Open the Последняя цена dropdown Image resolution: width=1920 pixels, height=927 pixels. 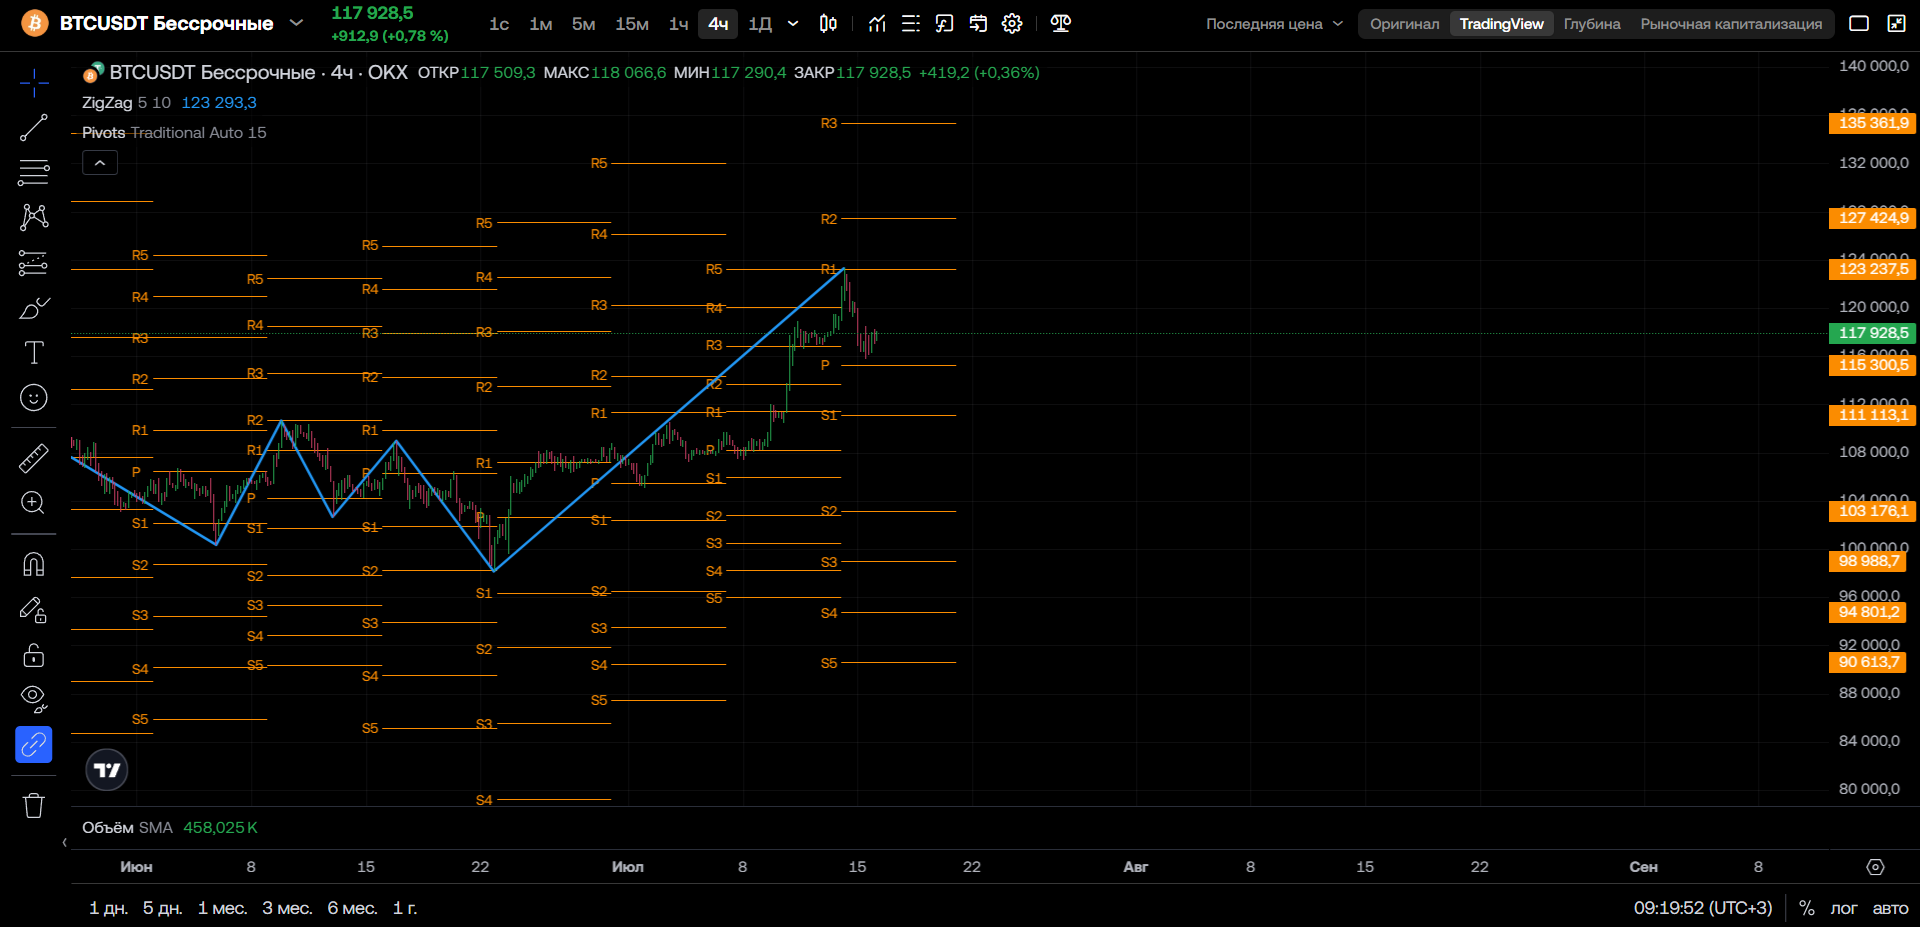click(1274, 24)
